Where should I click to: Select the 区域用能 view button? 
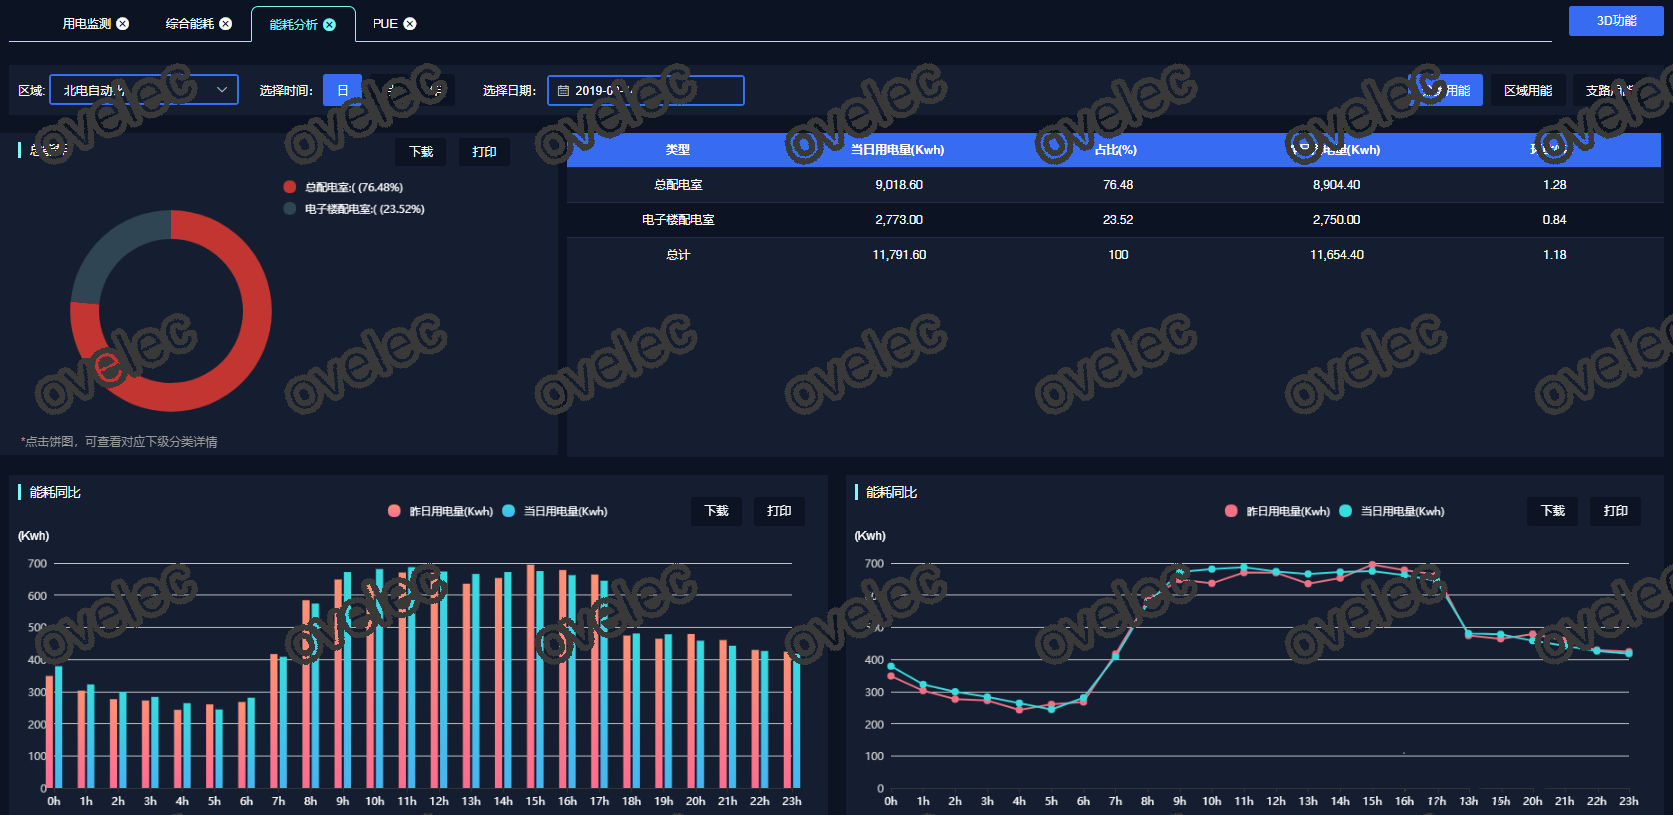click(x=1527, y=91)
